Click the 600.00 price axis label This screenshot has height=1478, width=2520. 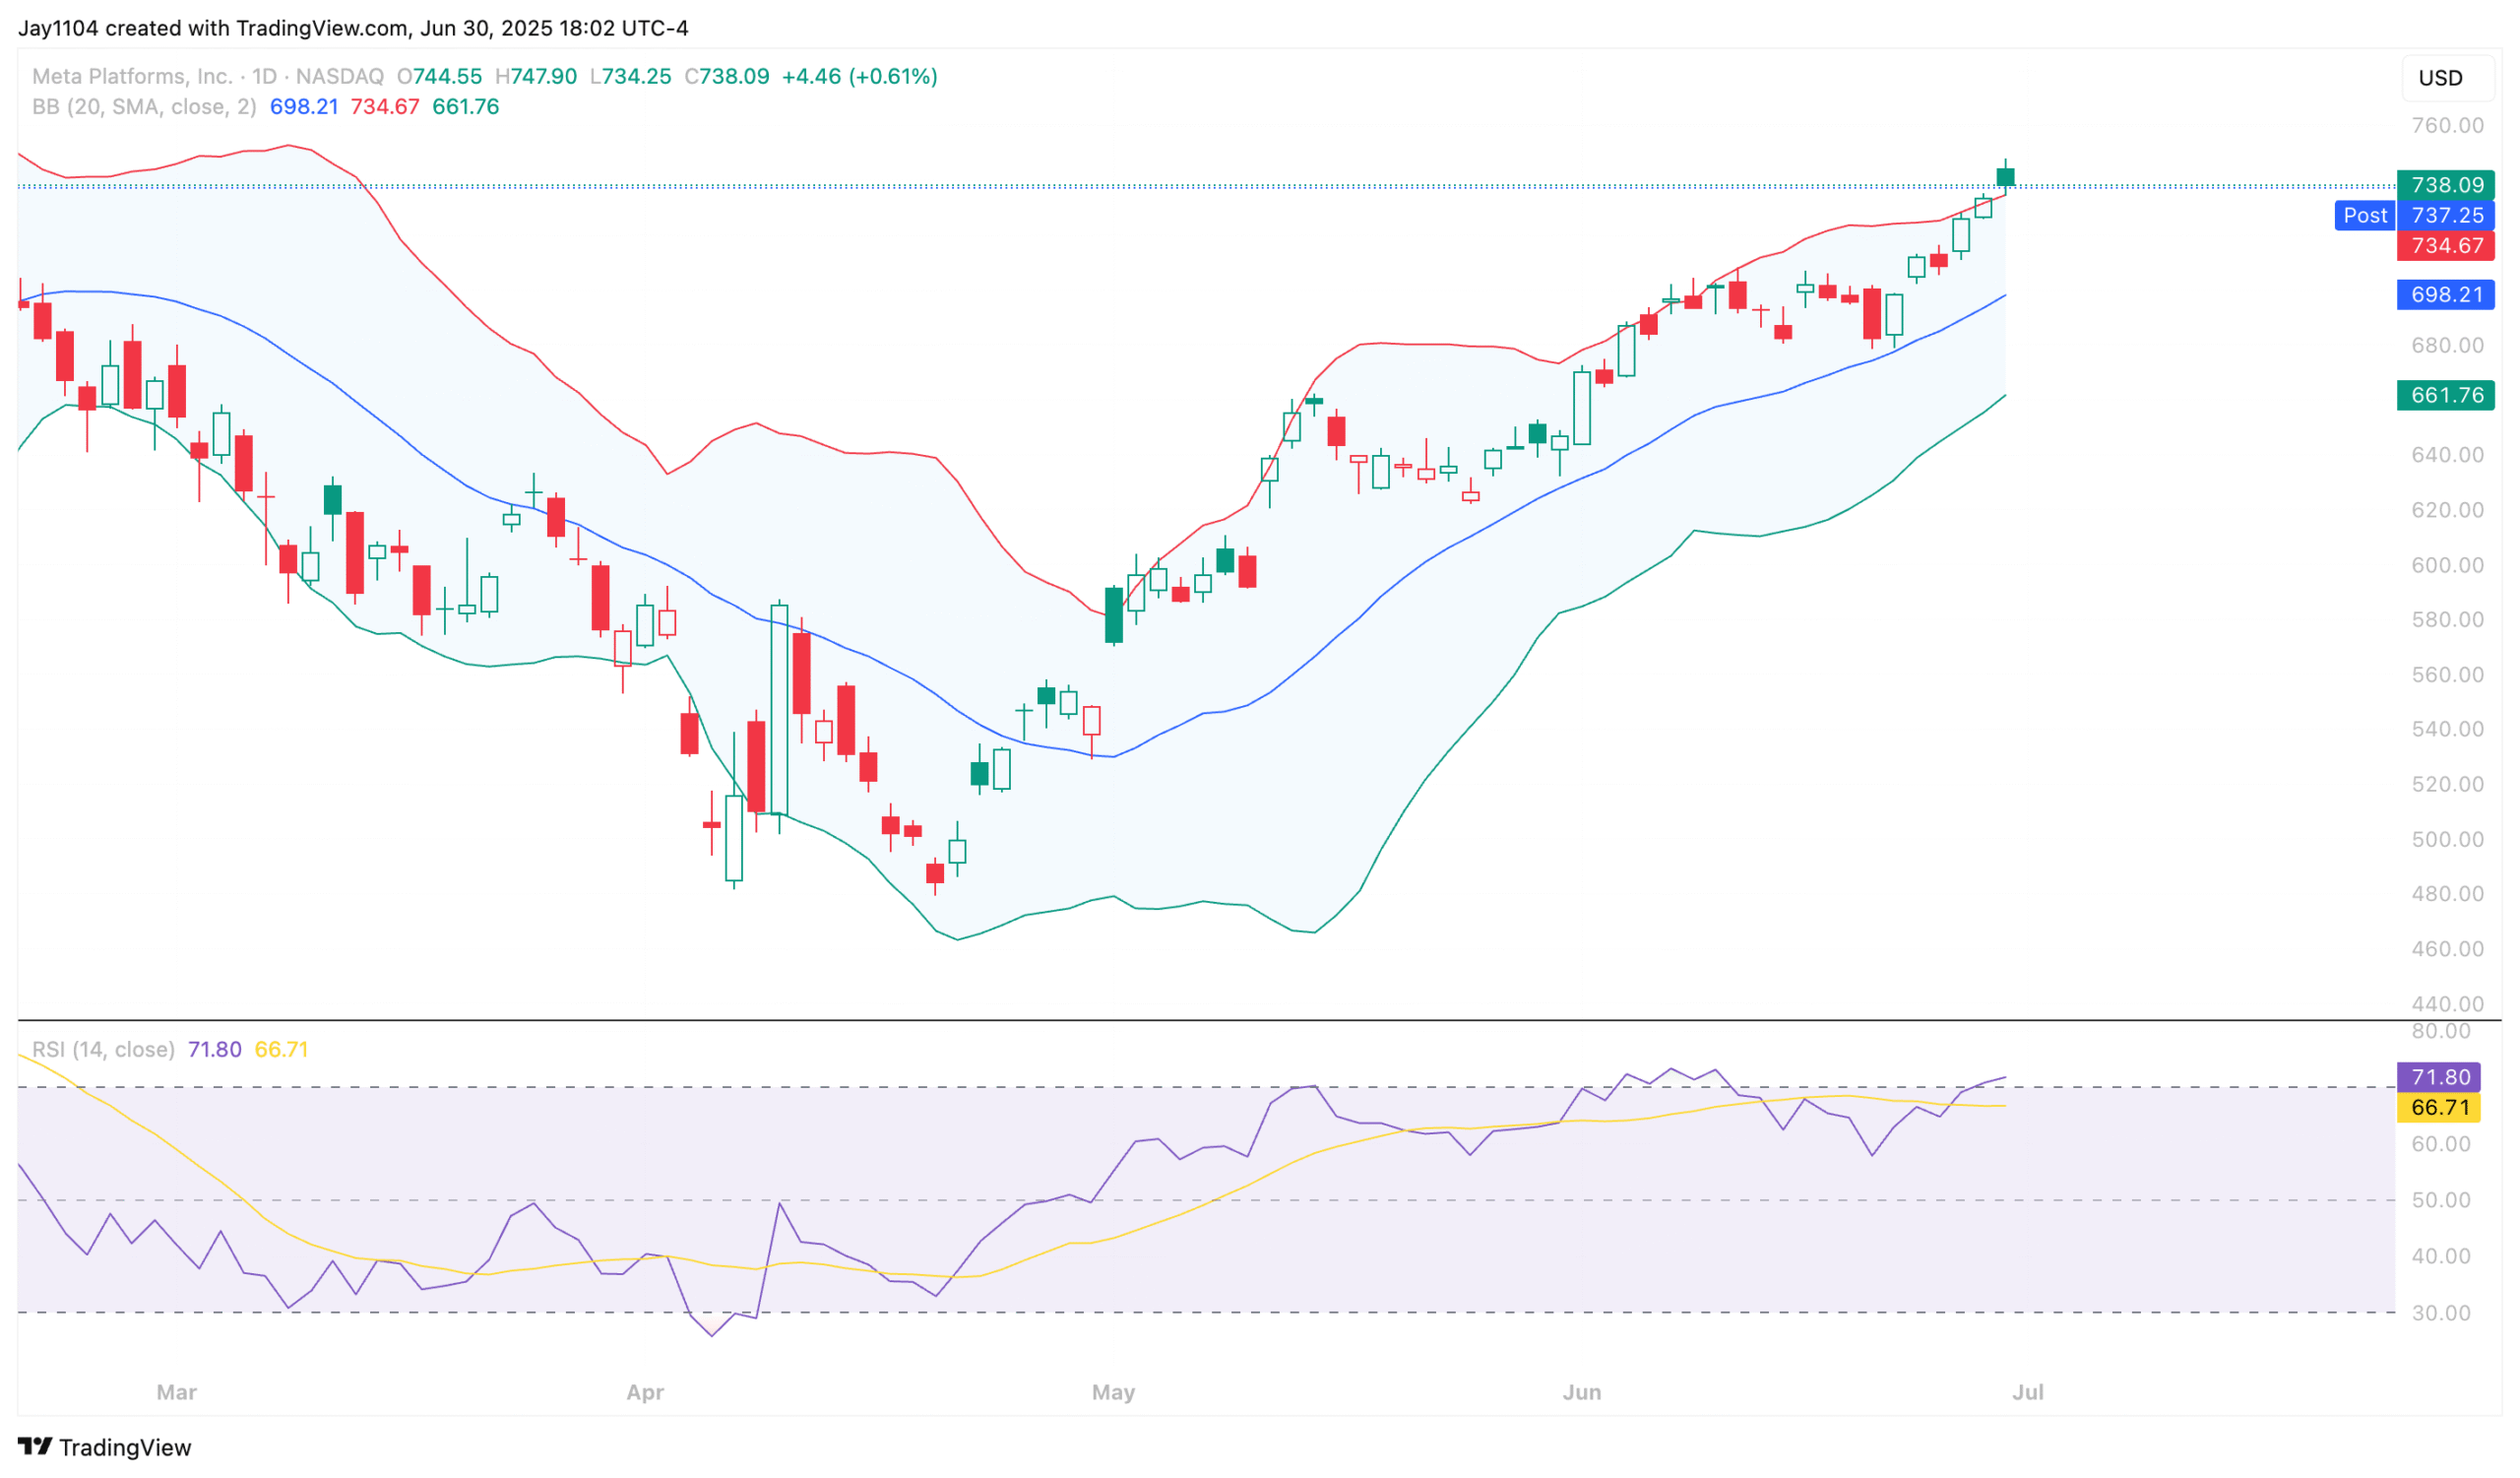pyautogui.click(x=2447, y=565)
